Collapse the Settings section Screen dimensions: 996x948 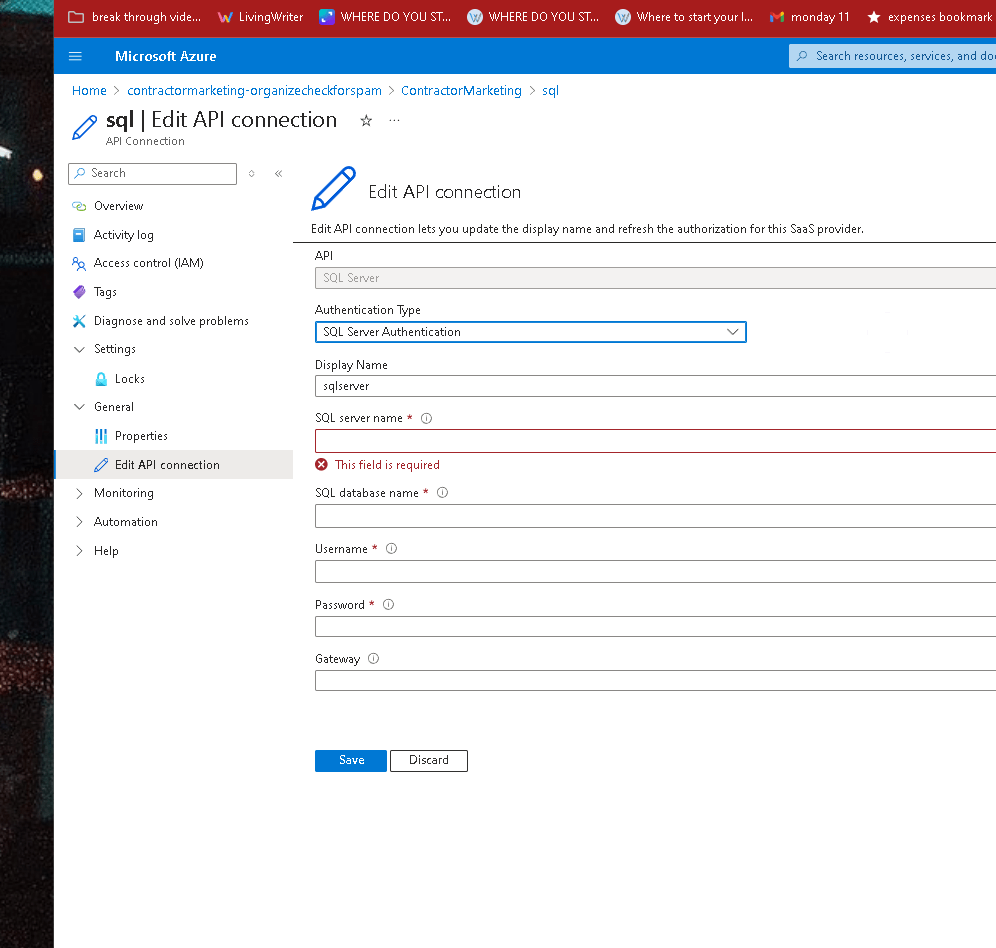tap(79, 349)
